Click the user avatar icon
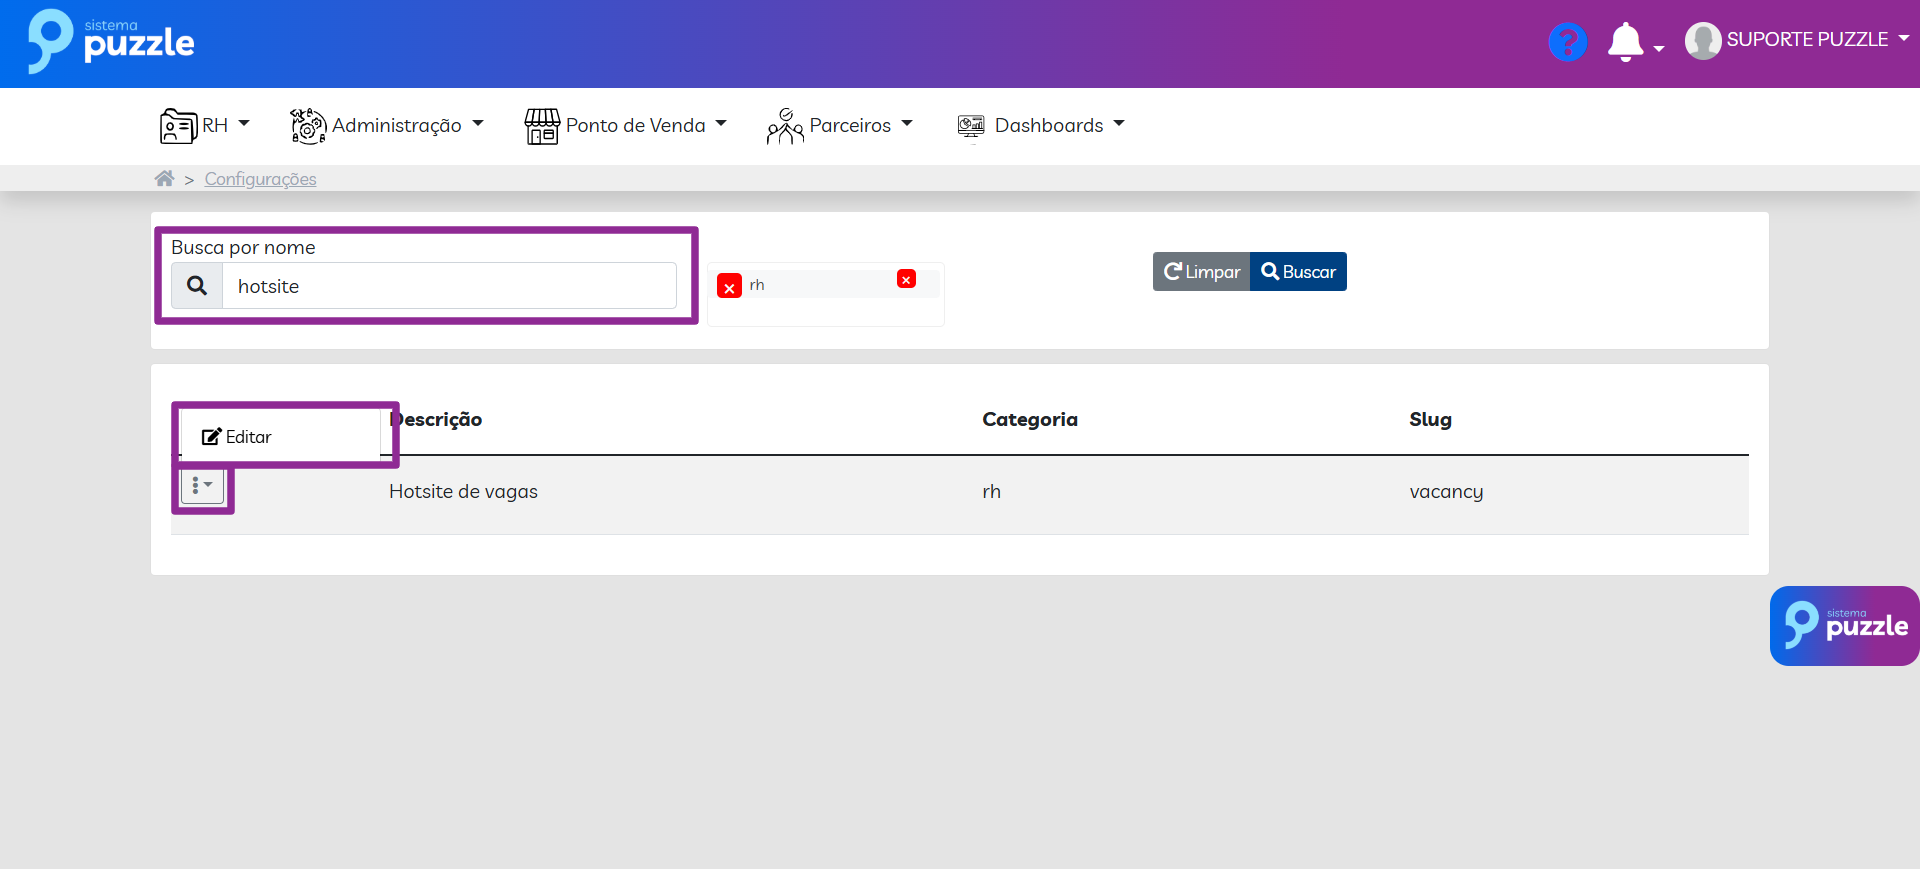 click(1702, 41)
